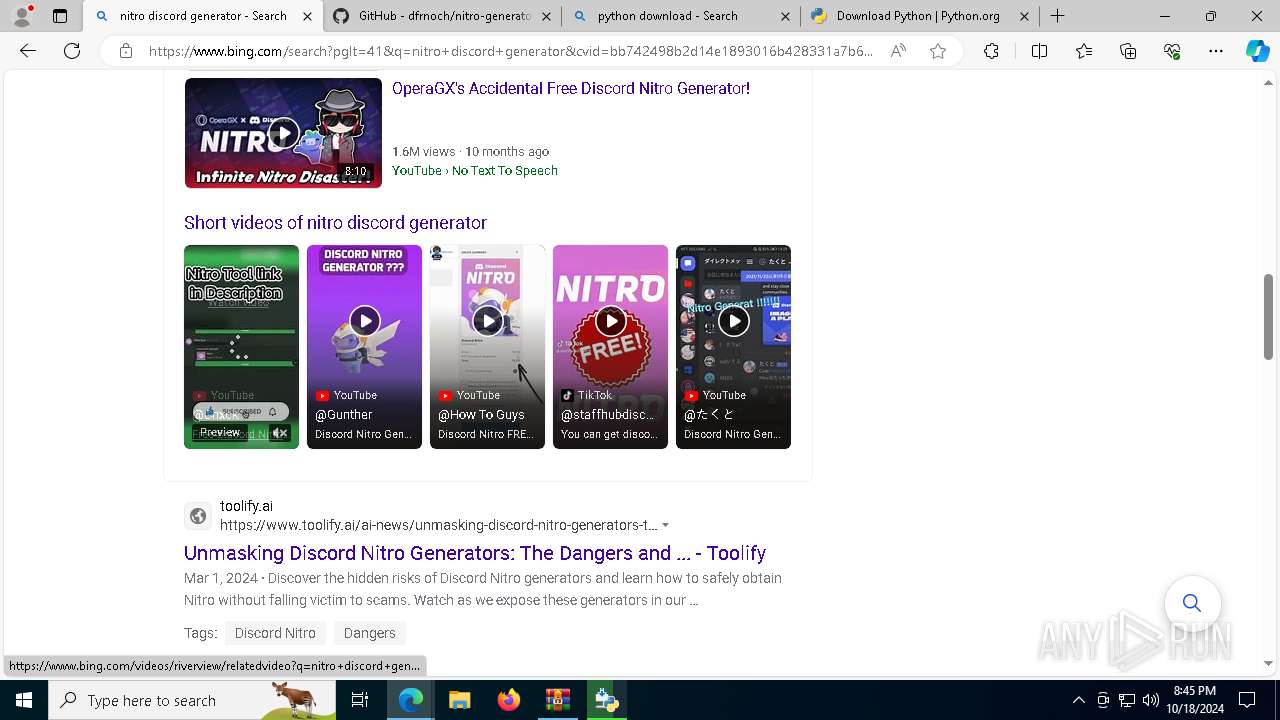Open the browser profile avatar

coord(22,16)
